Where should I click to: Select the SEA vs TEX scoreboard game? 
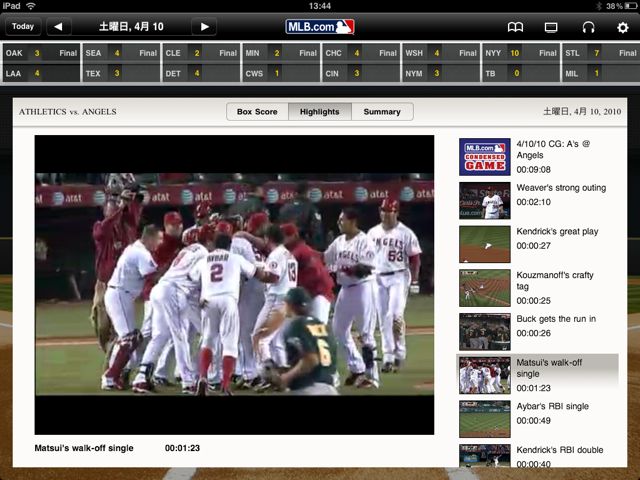[121, 63]
